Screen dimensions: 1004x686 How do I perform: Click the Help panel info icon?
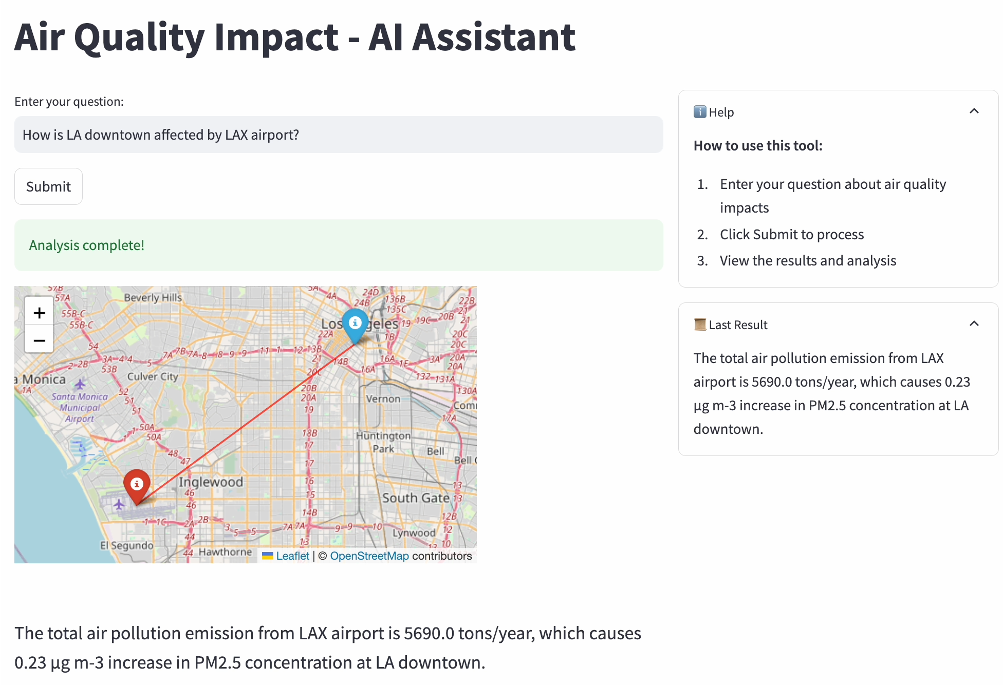[x=700, y=112]
